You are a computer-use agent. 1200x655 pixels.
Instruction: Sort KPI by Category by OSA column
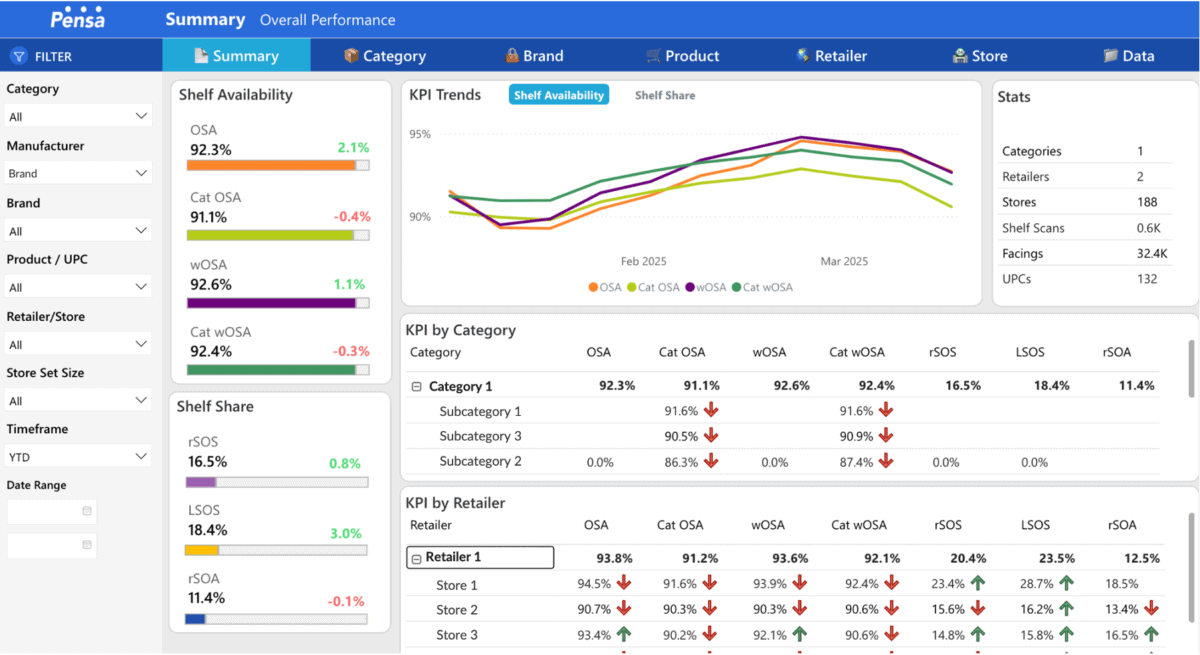click(598, 352)
